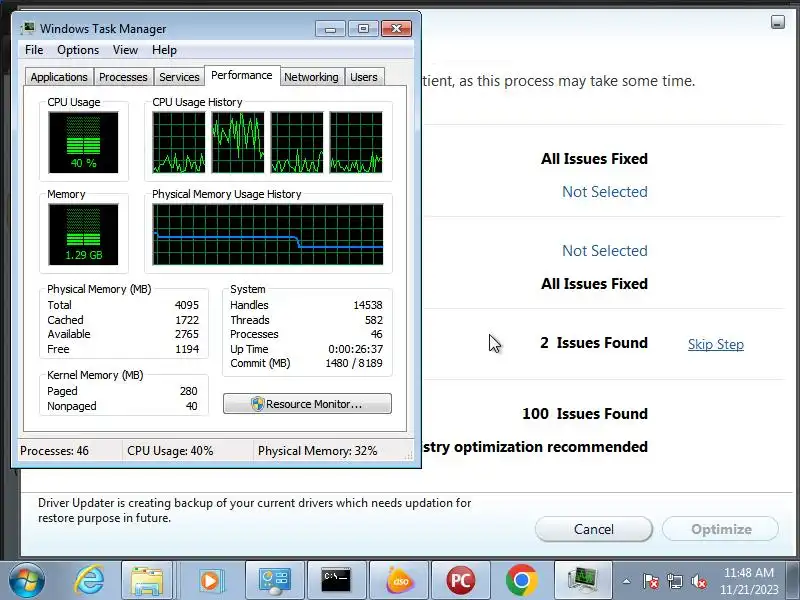
Task: Click the Paged kernel memory value 280
Action: (x=188, y=391)
